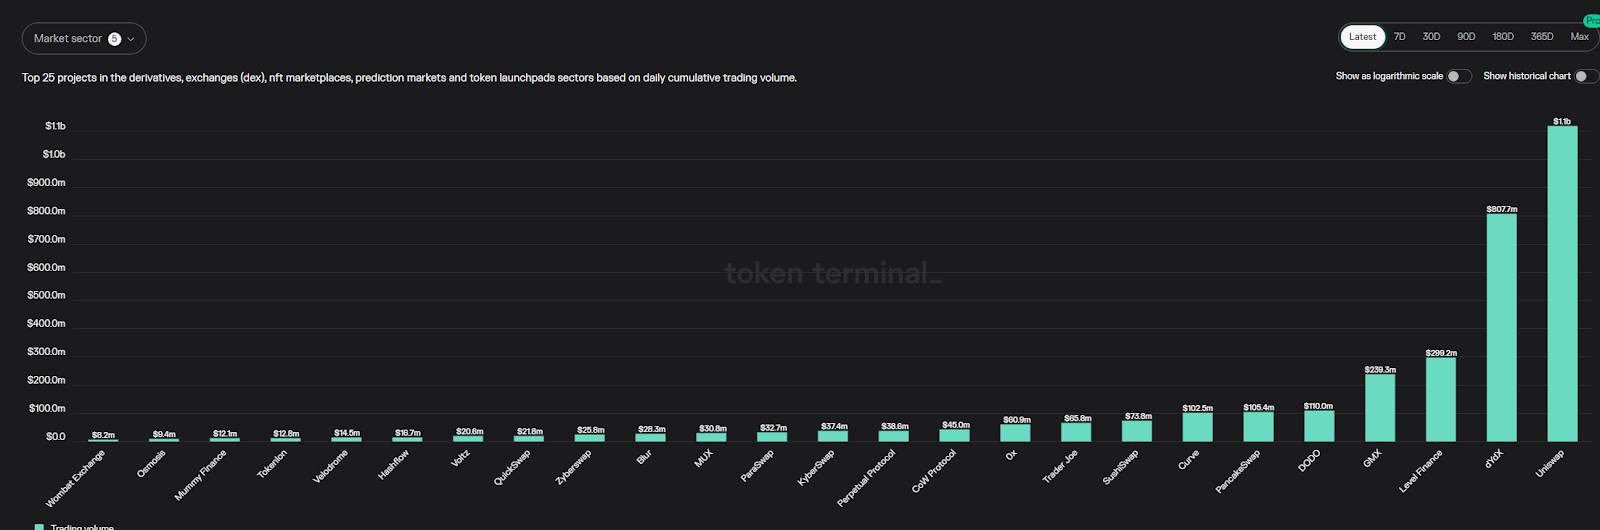Click the chevron arrow beside Market sector
1600x530 pixels.
[x=131, y=39]
